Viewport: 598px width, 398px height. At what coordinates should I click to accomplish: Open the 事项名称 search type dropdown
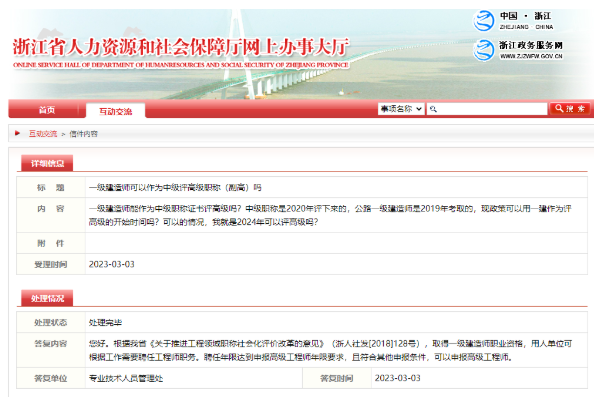point(401,109)
